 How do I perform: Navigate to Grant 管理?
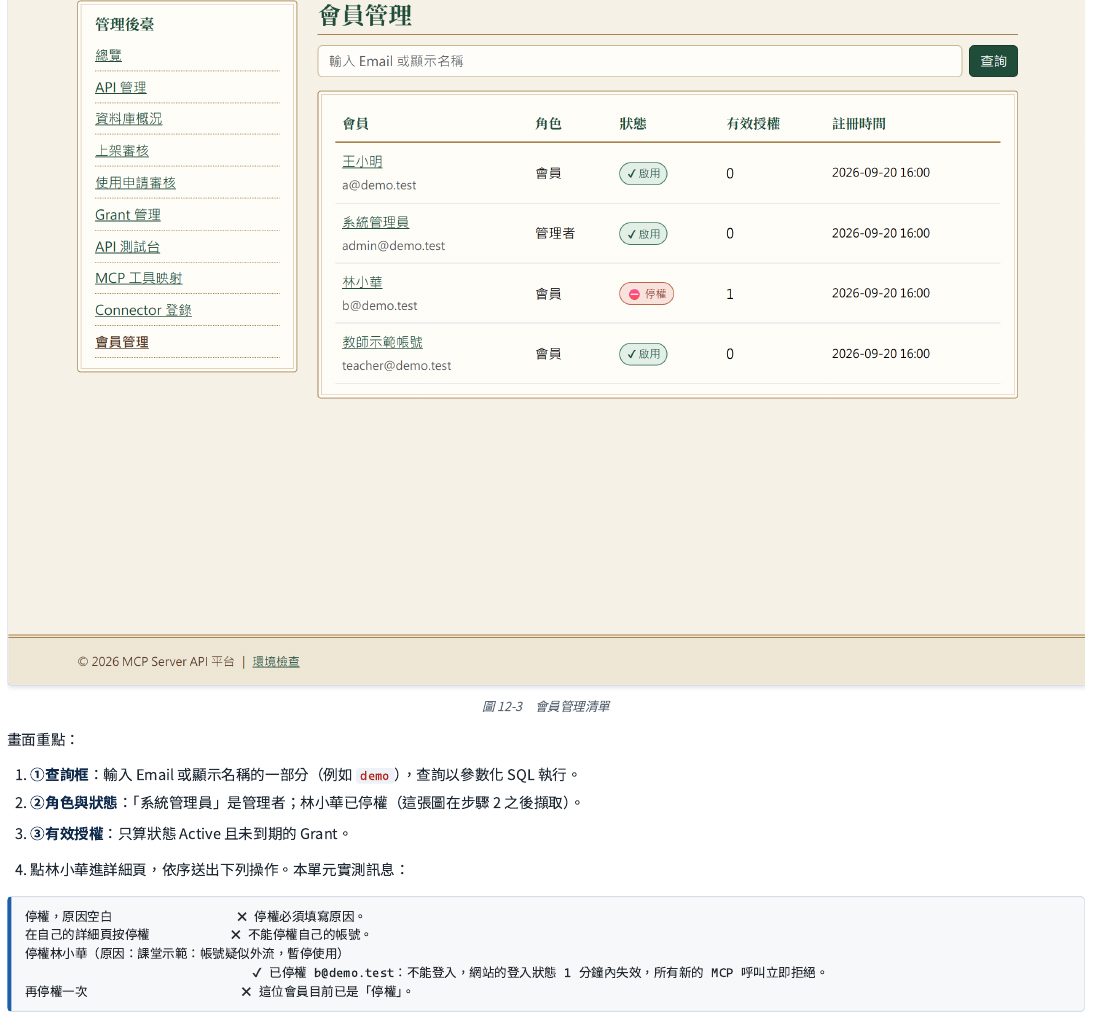coord(128,215)
